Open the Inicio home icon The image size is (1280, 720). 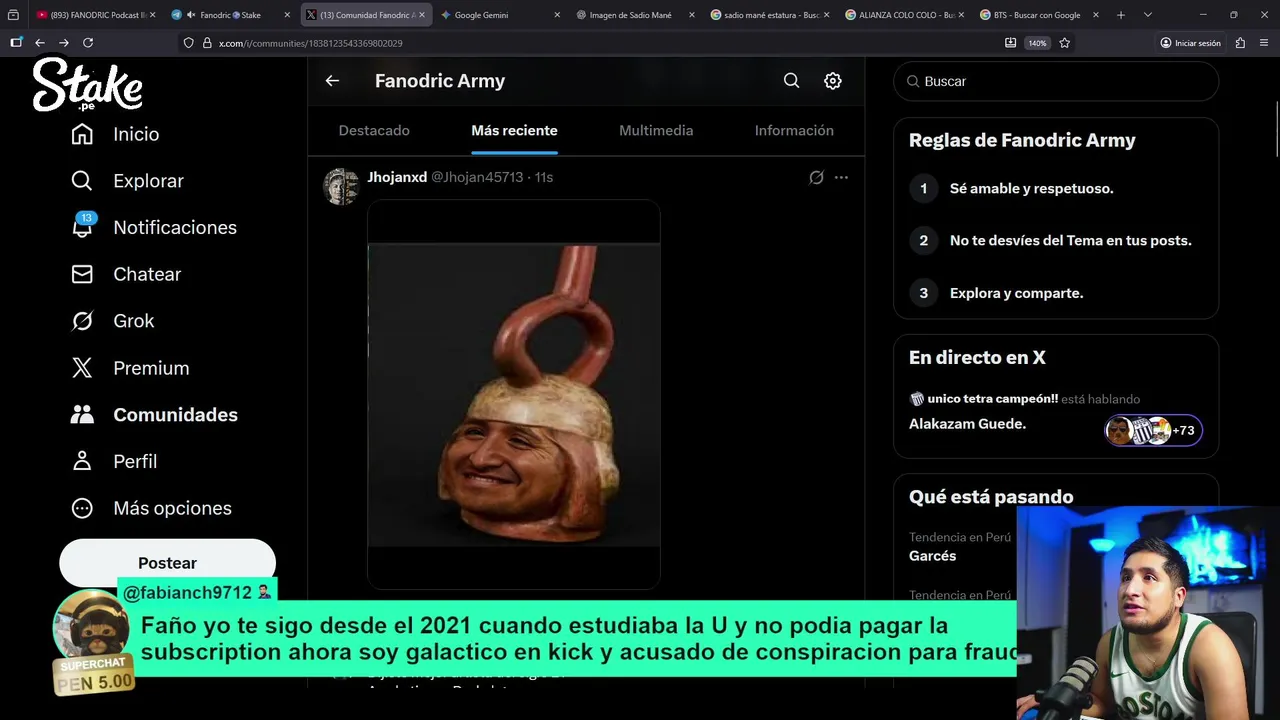click(82, 134)
